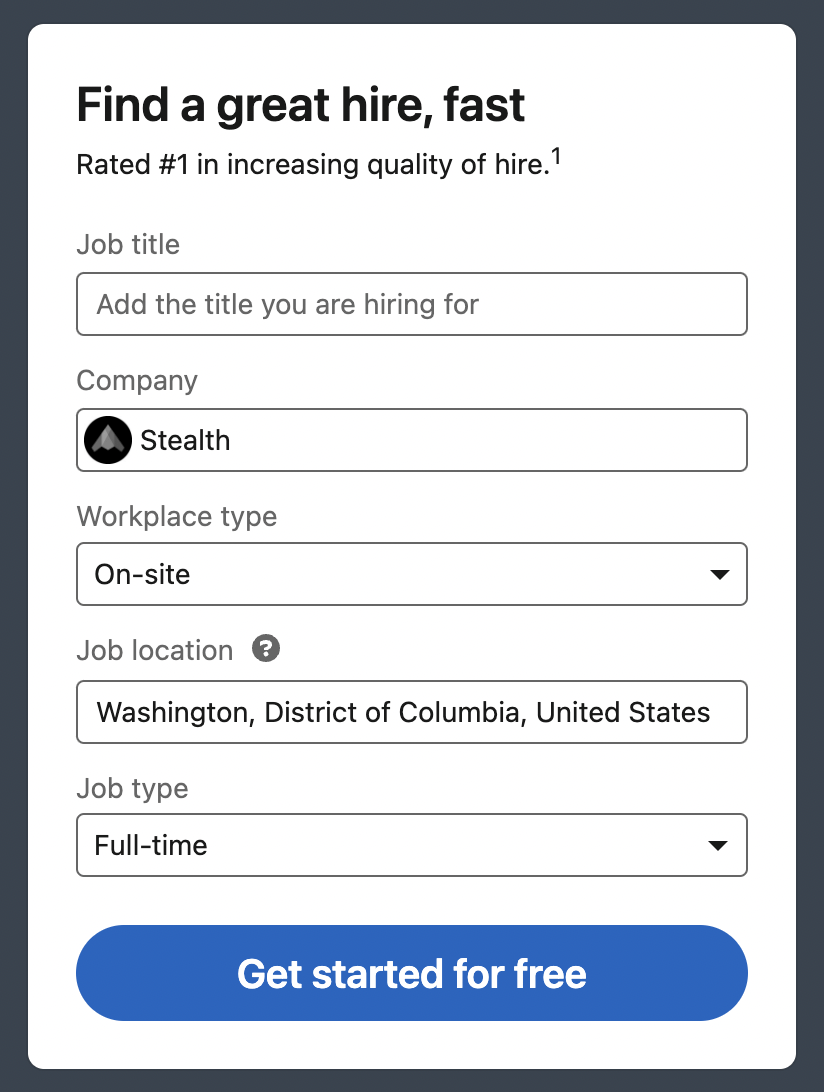Click the Job title label

click(x=128, y=245)
